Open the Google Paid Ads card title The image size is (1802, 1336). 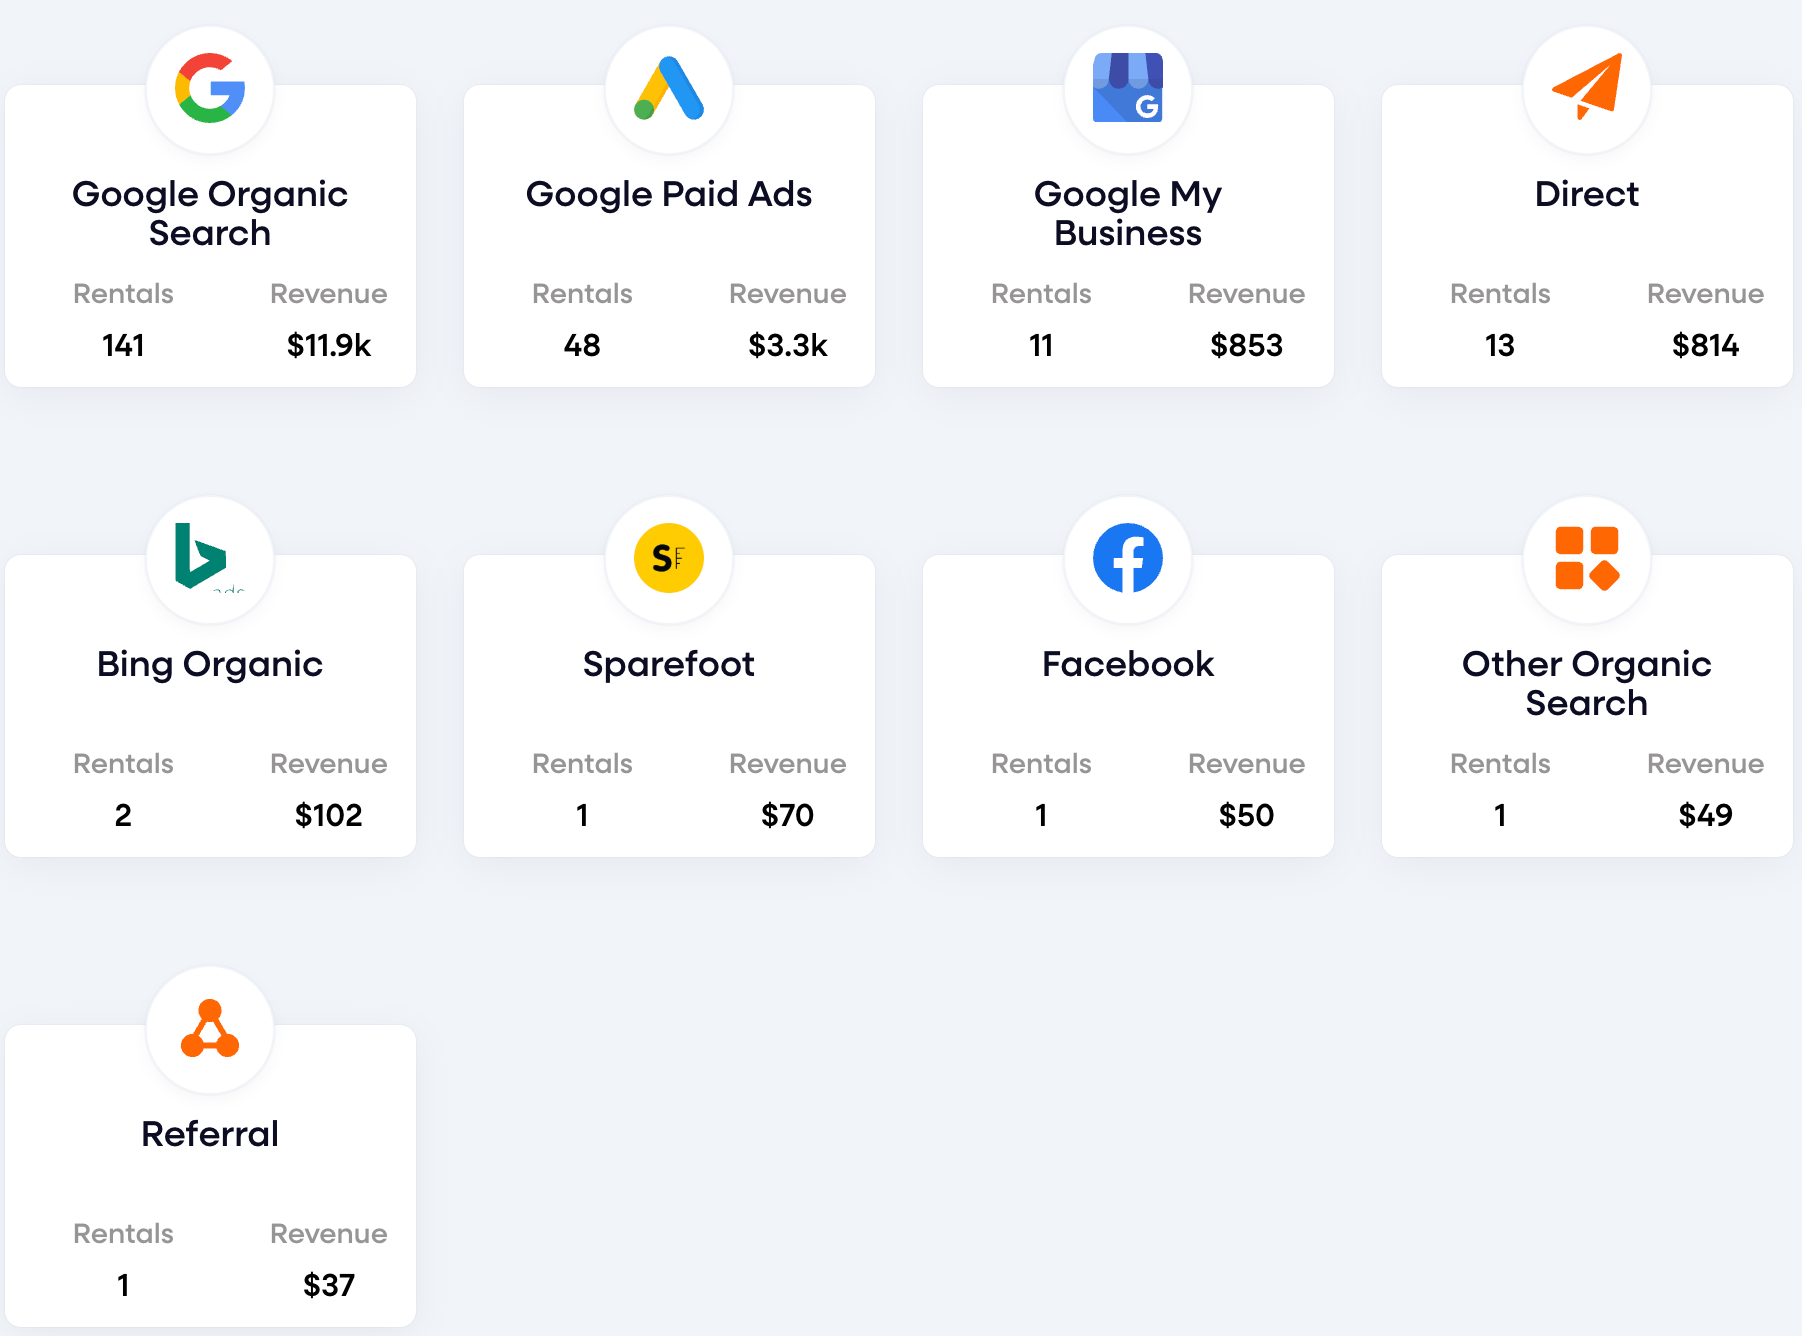click(669, 194)
